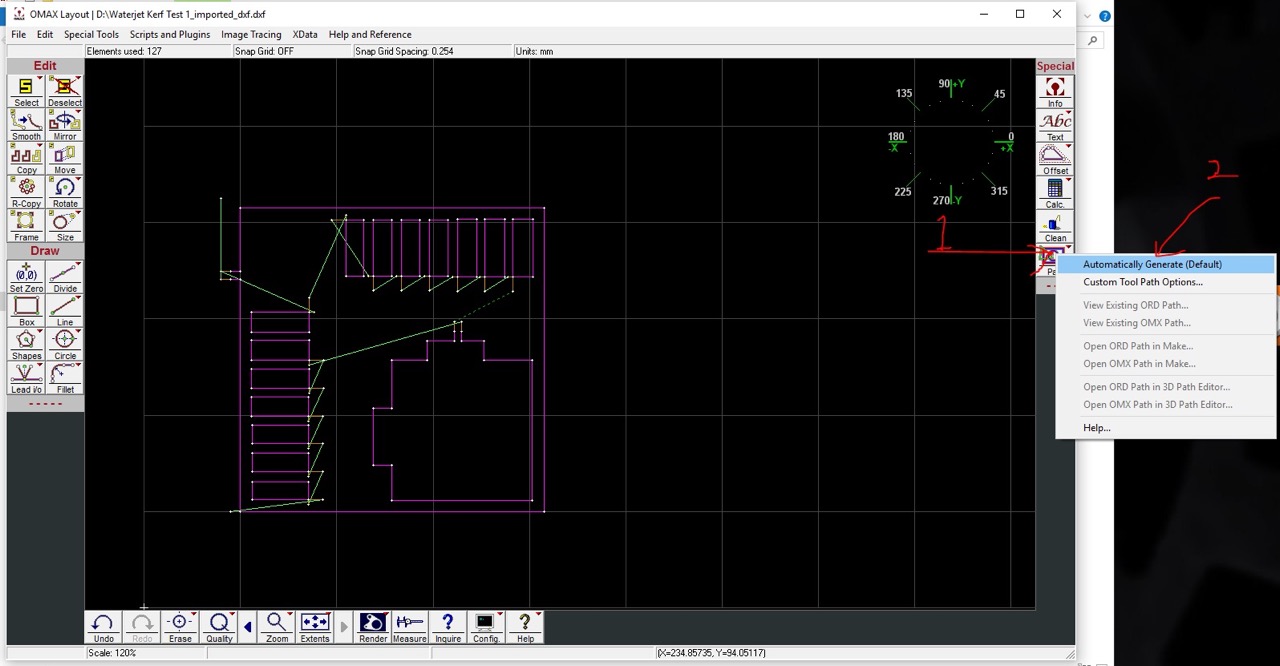Click the Snap Grid Spacing field
Screen dimensions: 1280x666
tap(432, 51)
